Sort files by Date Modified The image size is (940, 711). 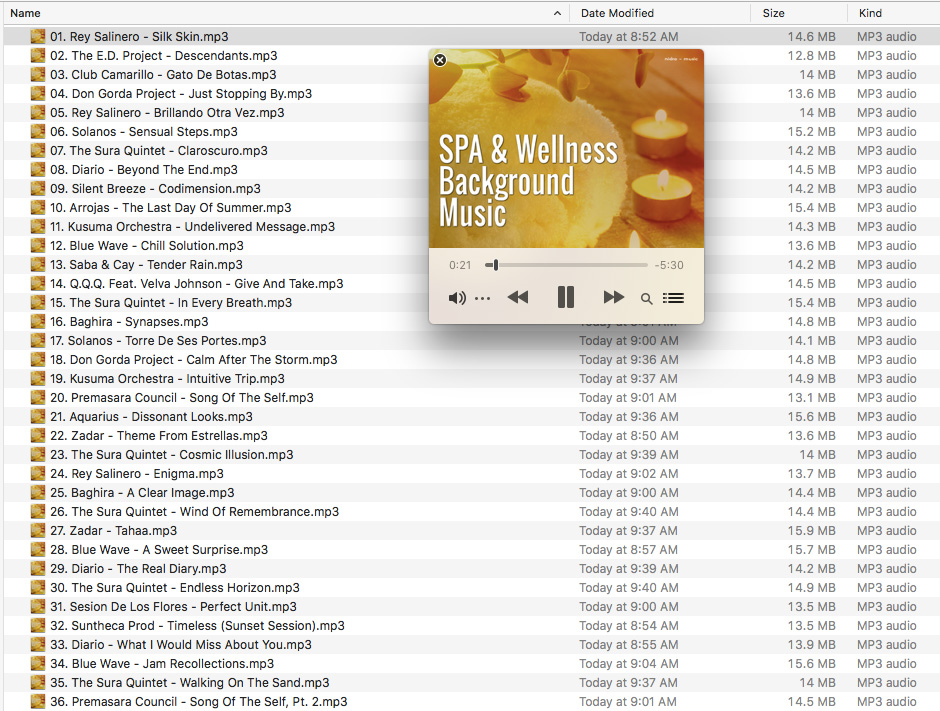pos(618,13)
